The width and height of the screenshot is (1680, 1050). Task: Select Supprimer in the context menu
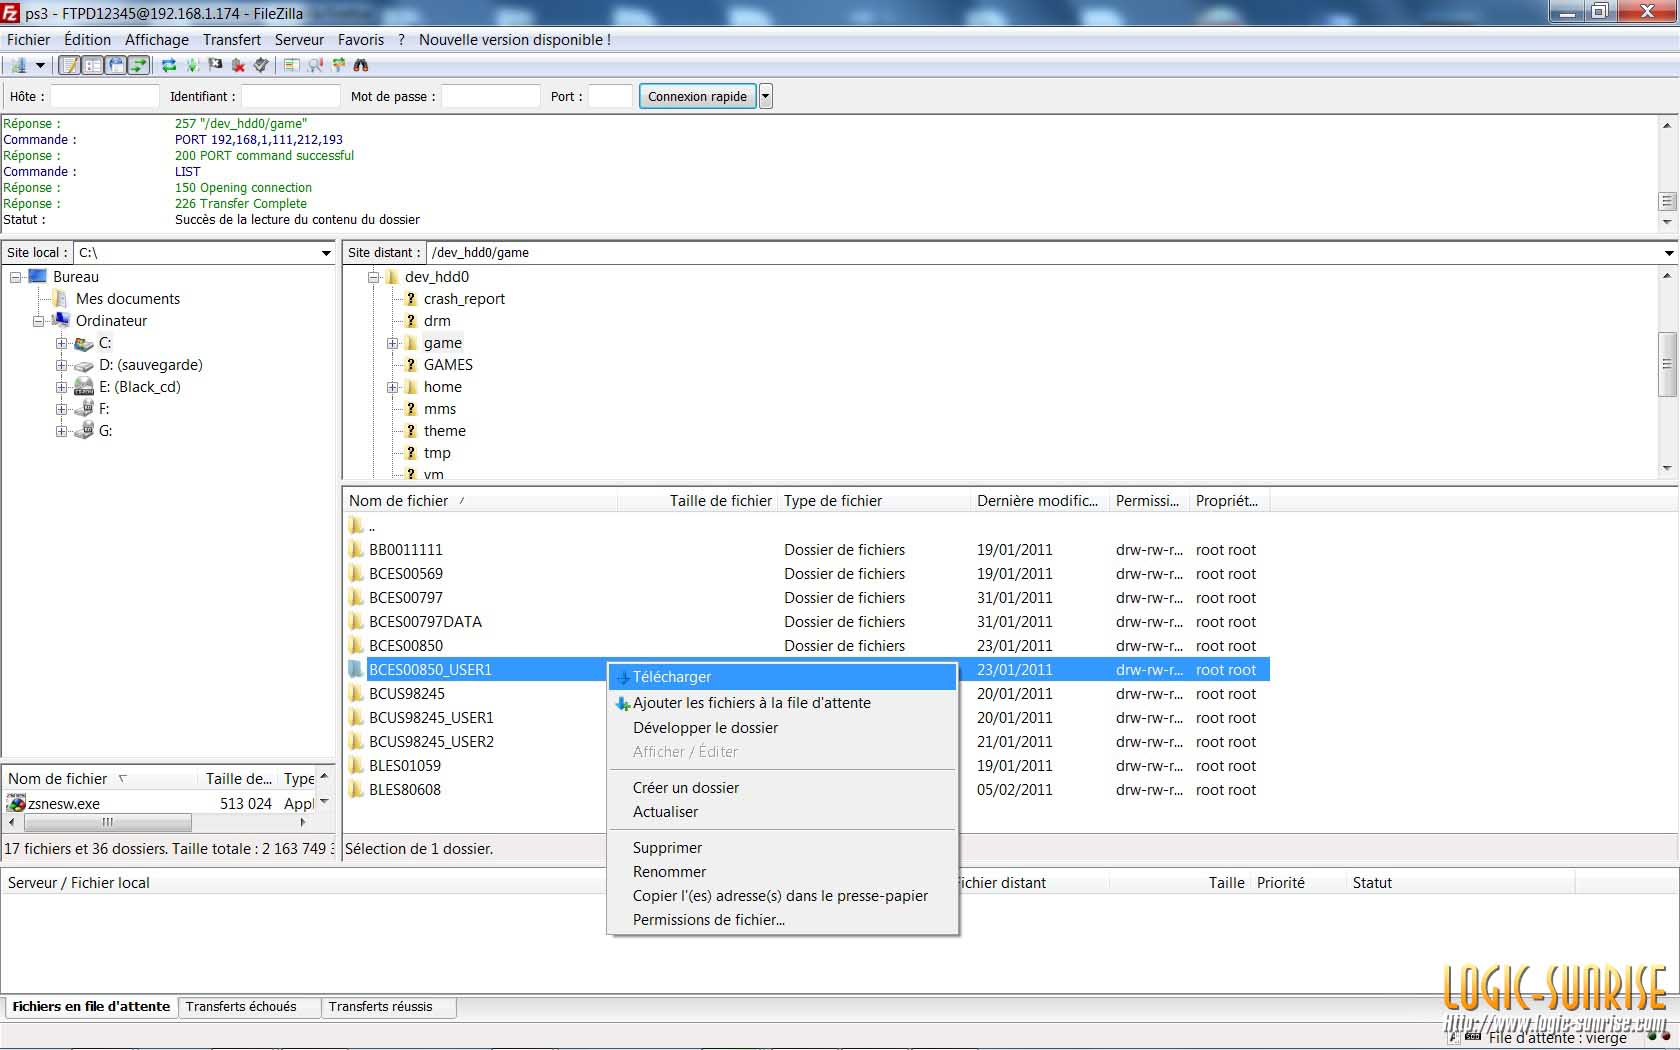click(x=667, y=848)
